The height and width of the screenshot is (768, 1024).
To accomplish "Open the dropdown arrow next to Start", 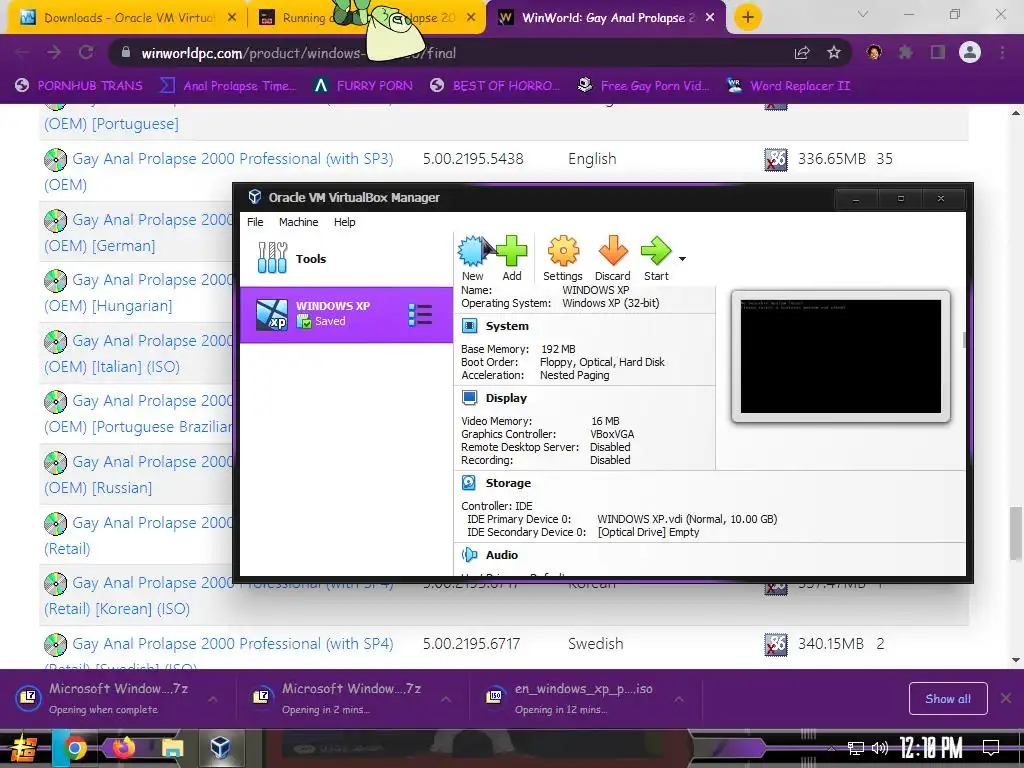I will pyautogui.click(x=682, y=259).
